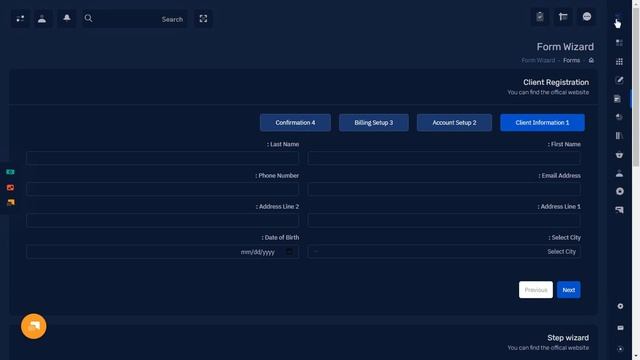The image size is (640, 360).
Task: Click the Form Wizard breadcrumb entry
Action: (538, 60)
